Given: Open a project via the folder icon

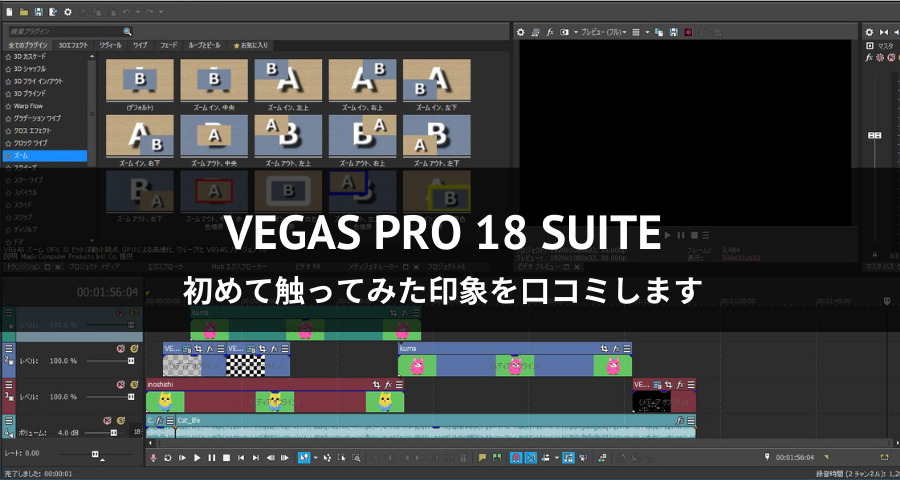Looking at the screenshot, I should coord(24,11).
